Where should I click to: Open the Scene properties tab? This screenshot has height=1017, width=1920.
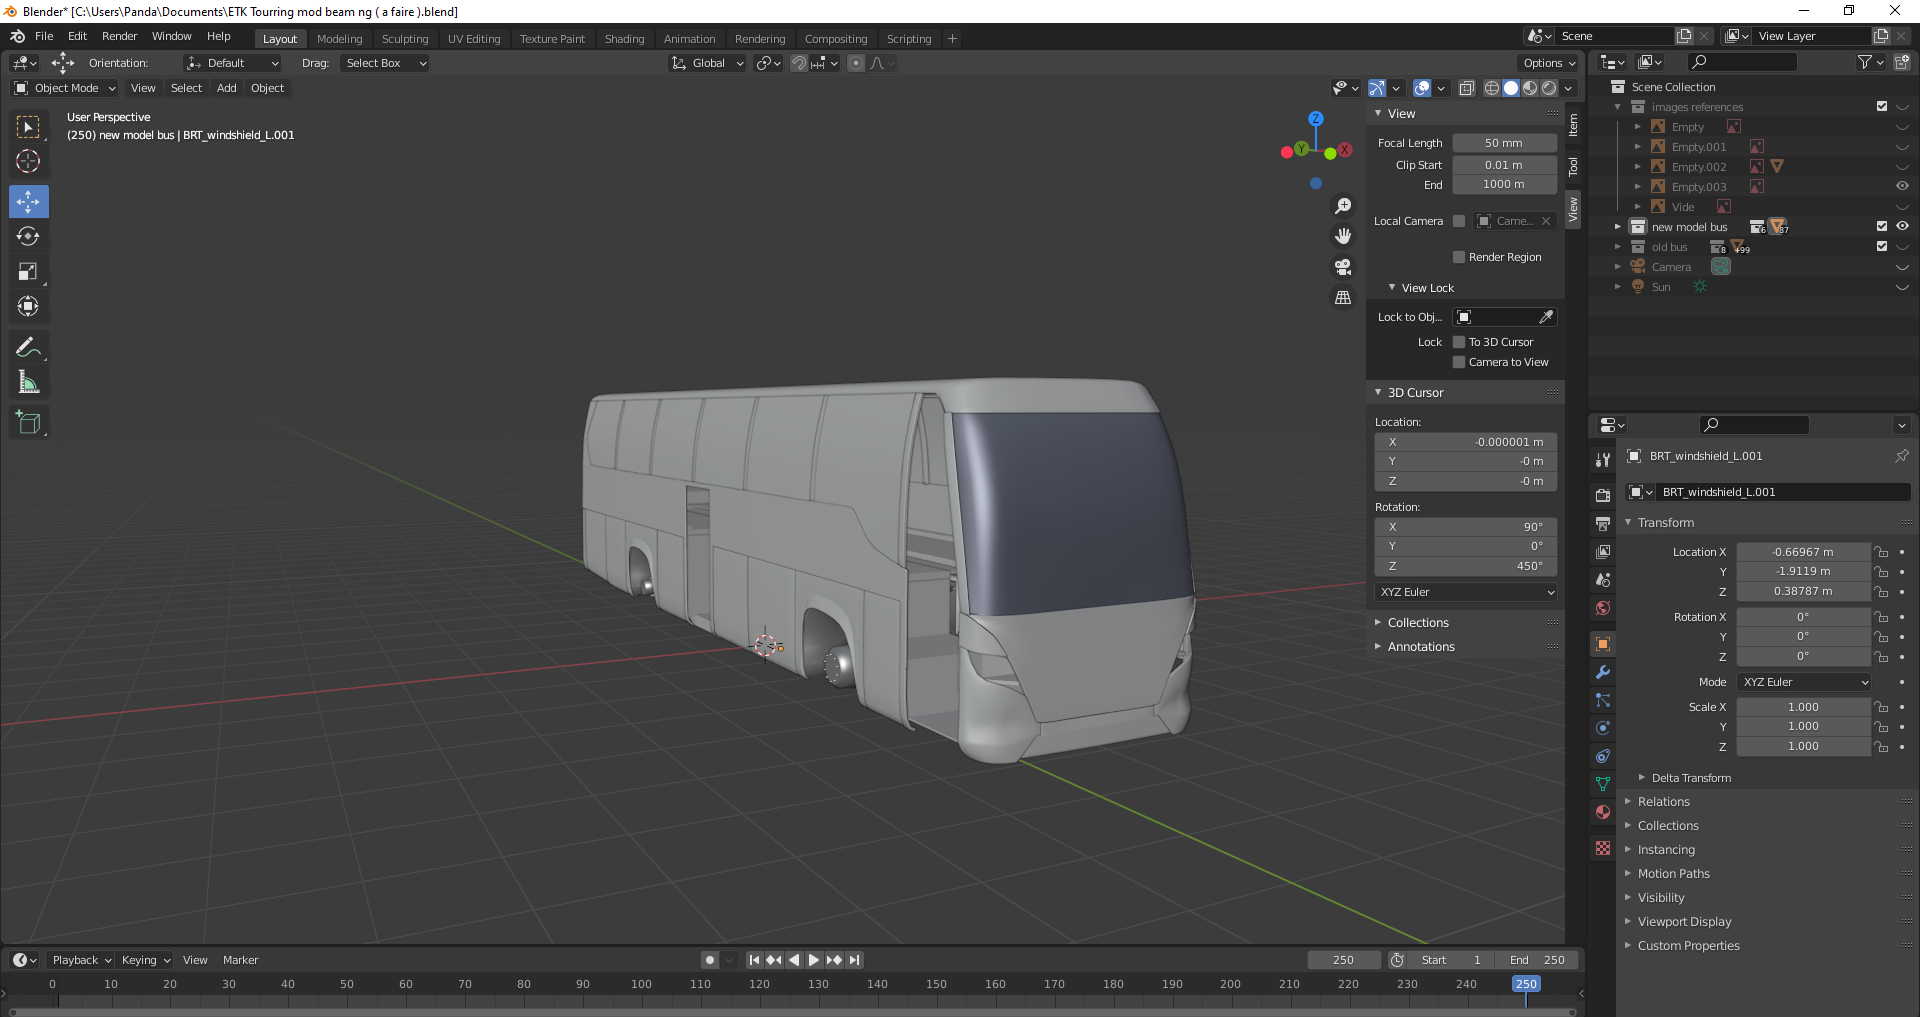click(x=1603, y=580)
